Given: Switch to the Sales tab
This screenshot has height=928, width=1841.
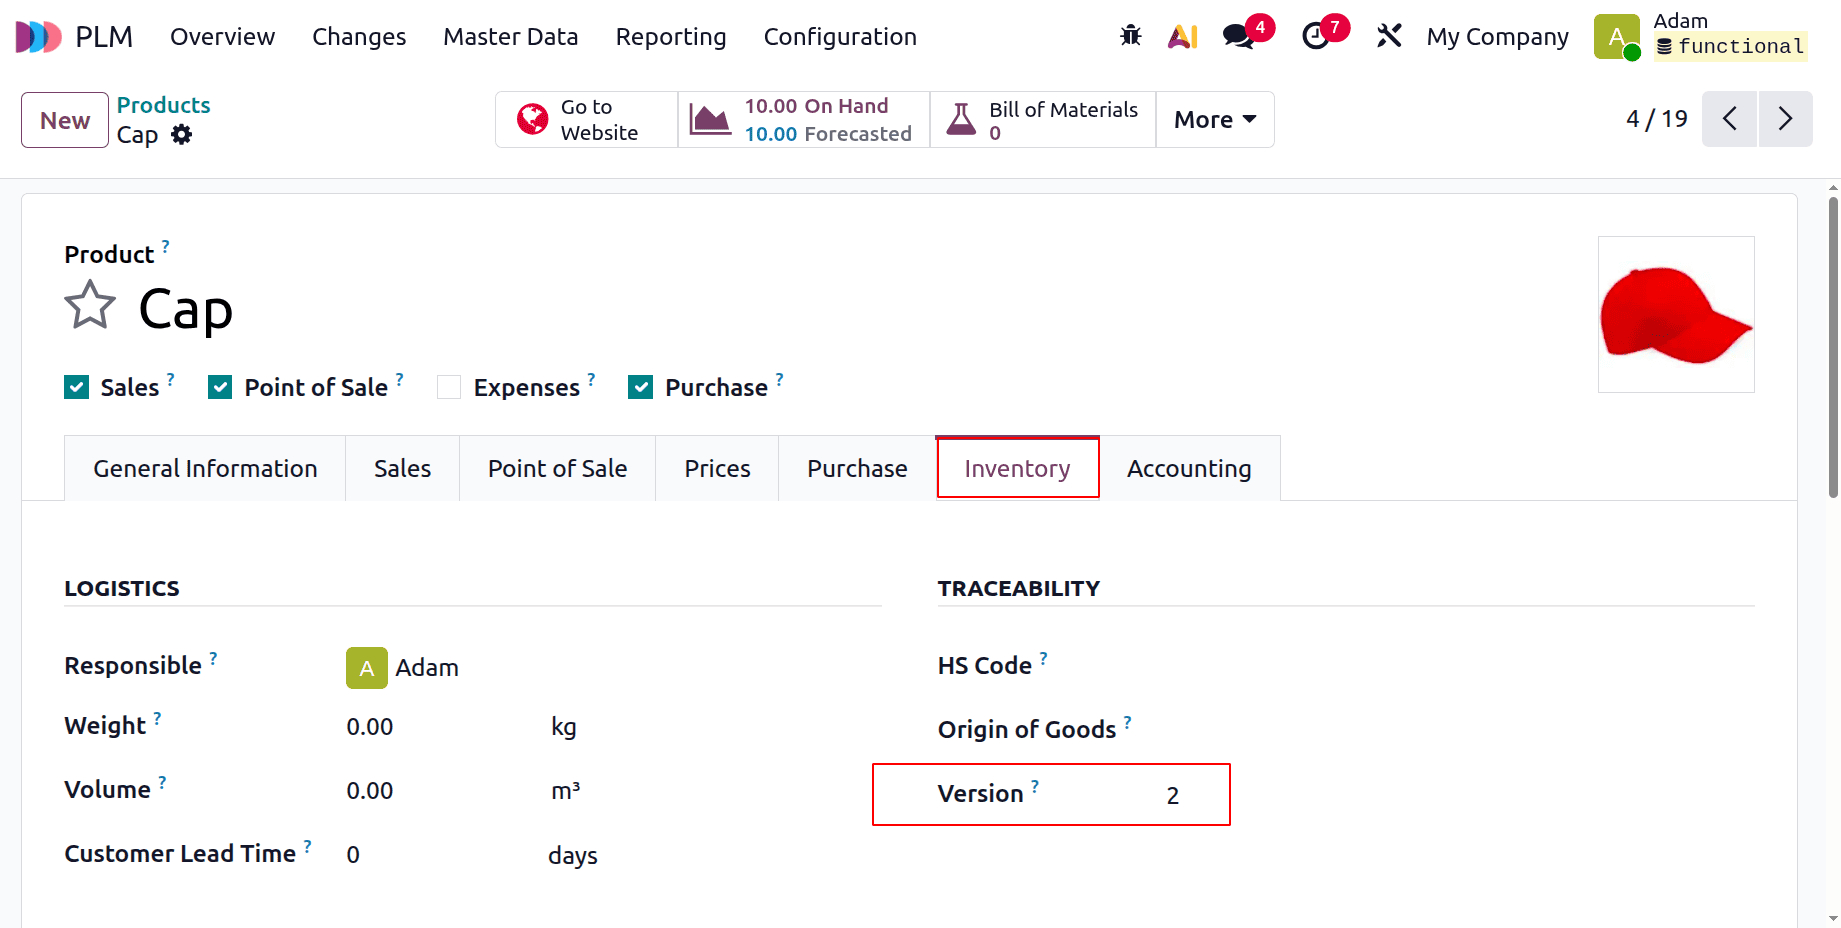Looking at the screenshot, I should 402,468.
